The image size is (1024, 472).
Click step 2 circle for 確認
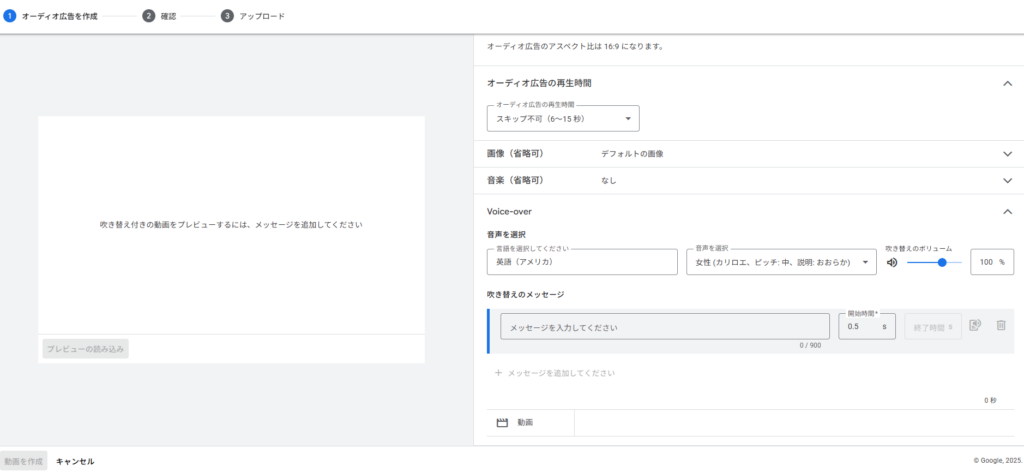pos(149,16)
